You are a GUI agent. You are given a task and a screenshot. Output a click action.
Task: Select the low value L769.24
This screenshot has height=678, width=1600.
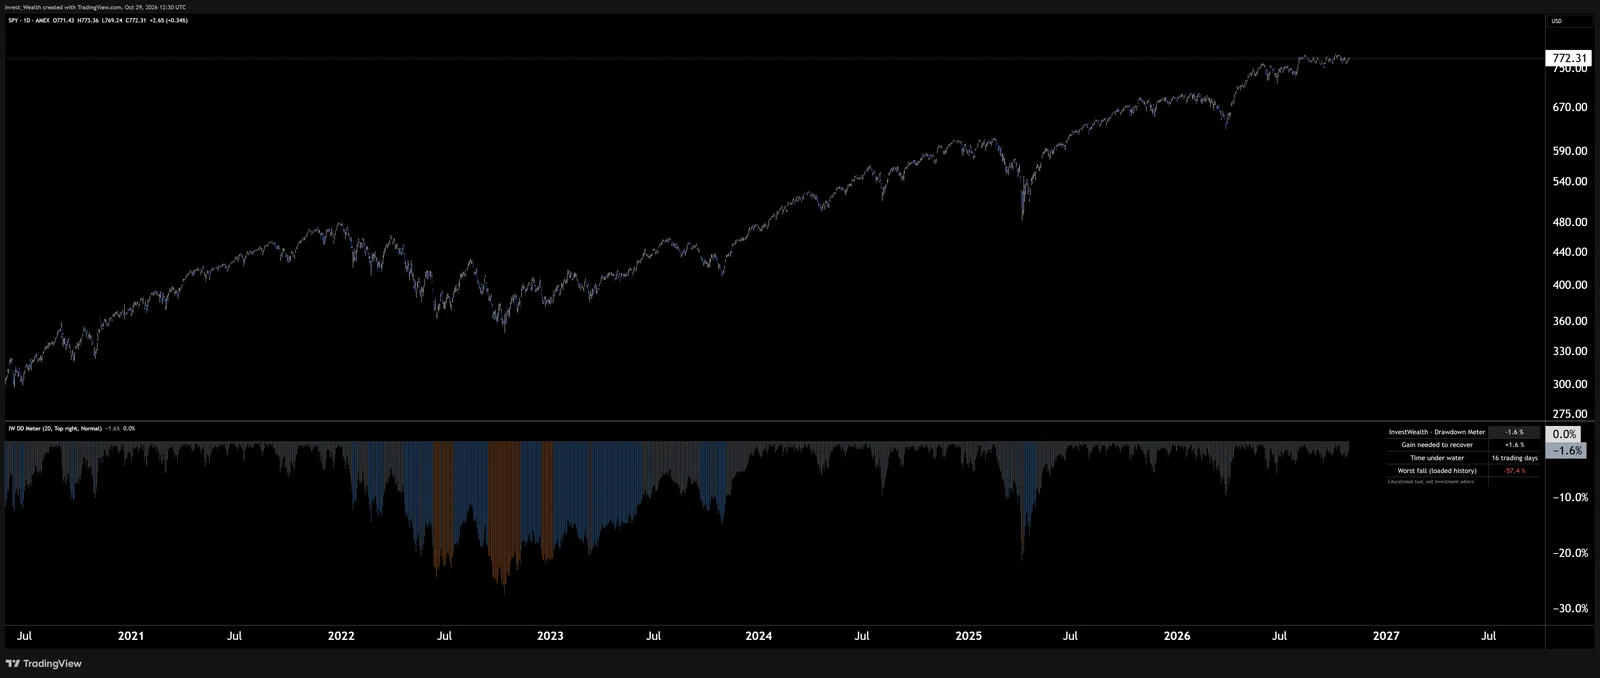point(112,20)
